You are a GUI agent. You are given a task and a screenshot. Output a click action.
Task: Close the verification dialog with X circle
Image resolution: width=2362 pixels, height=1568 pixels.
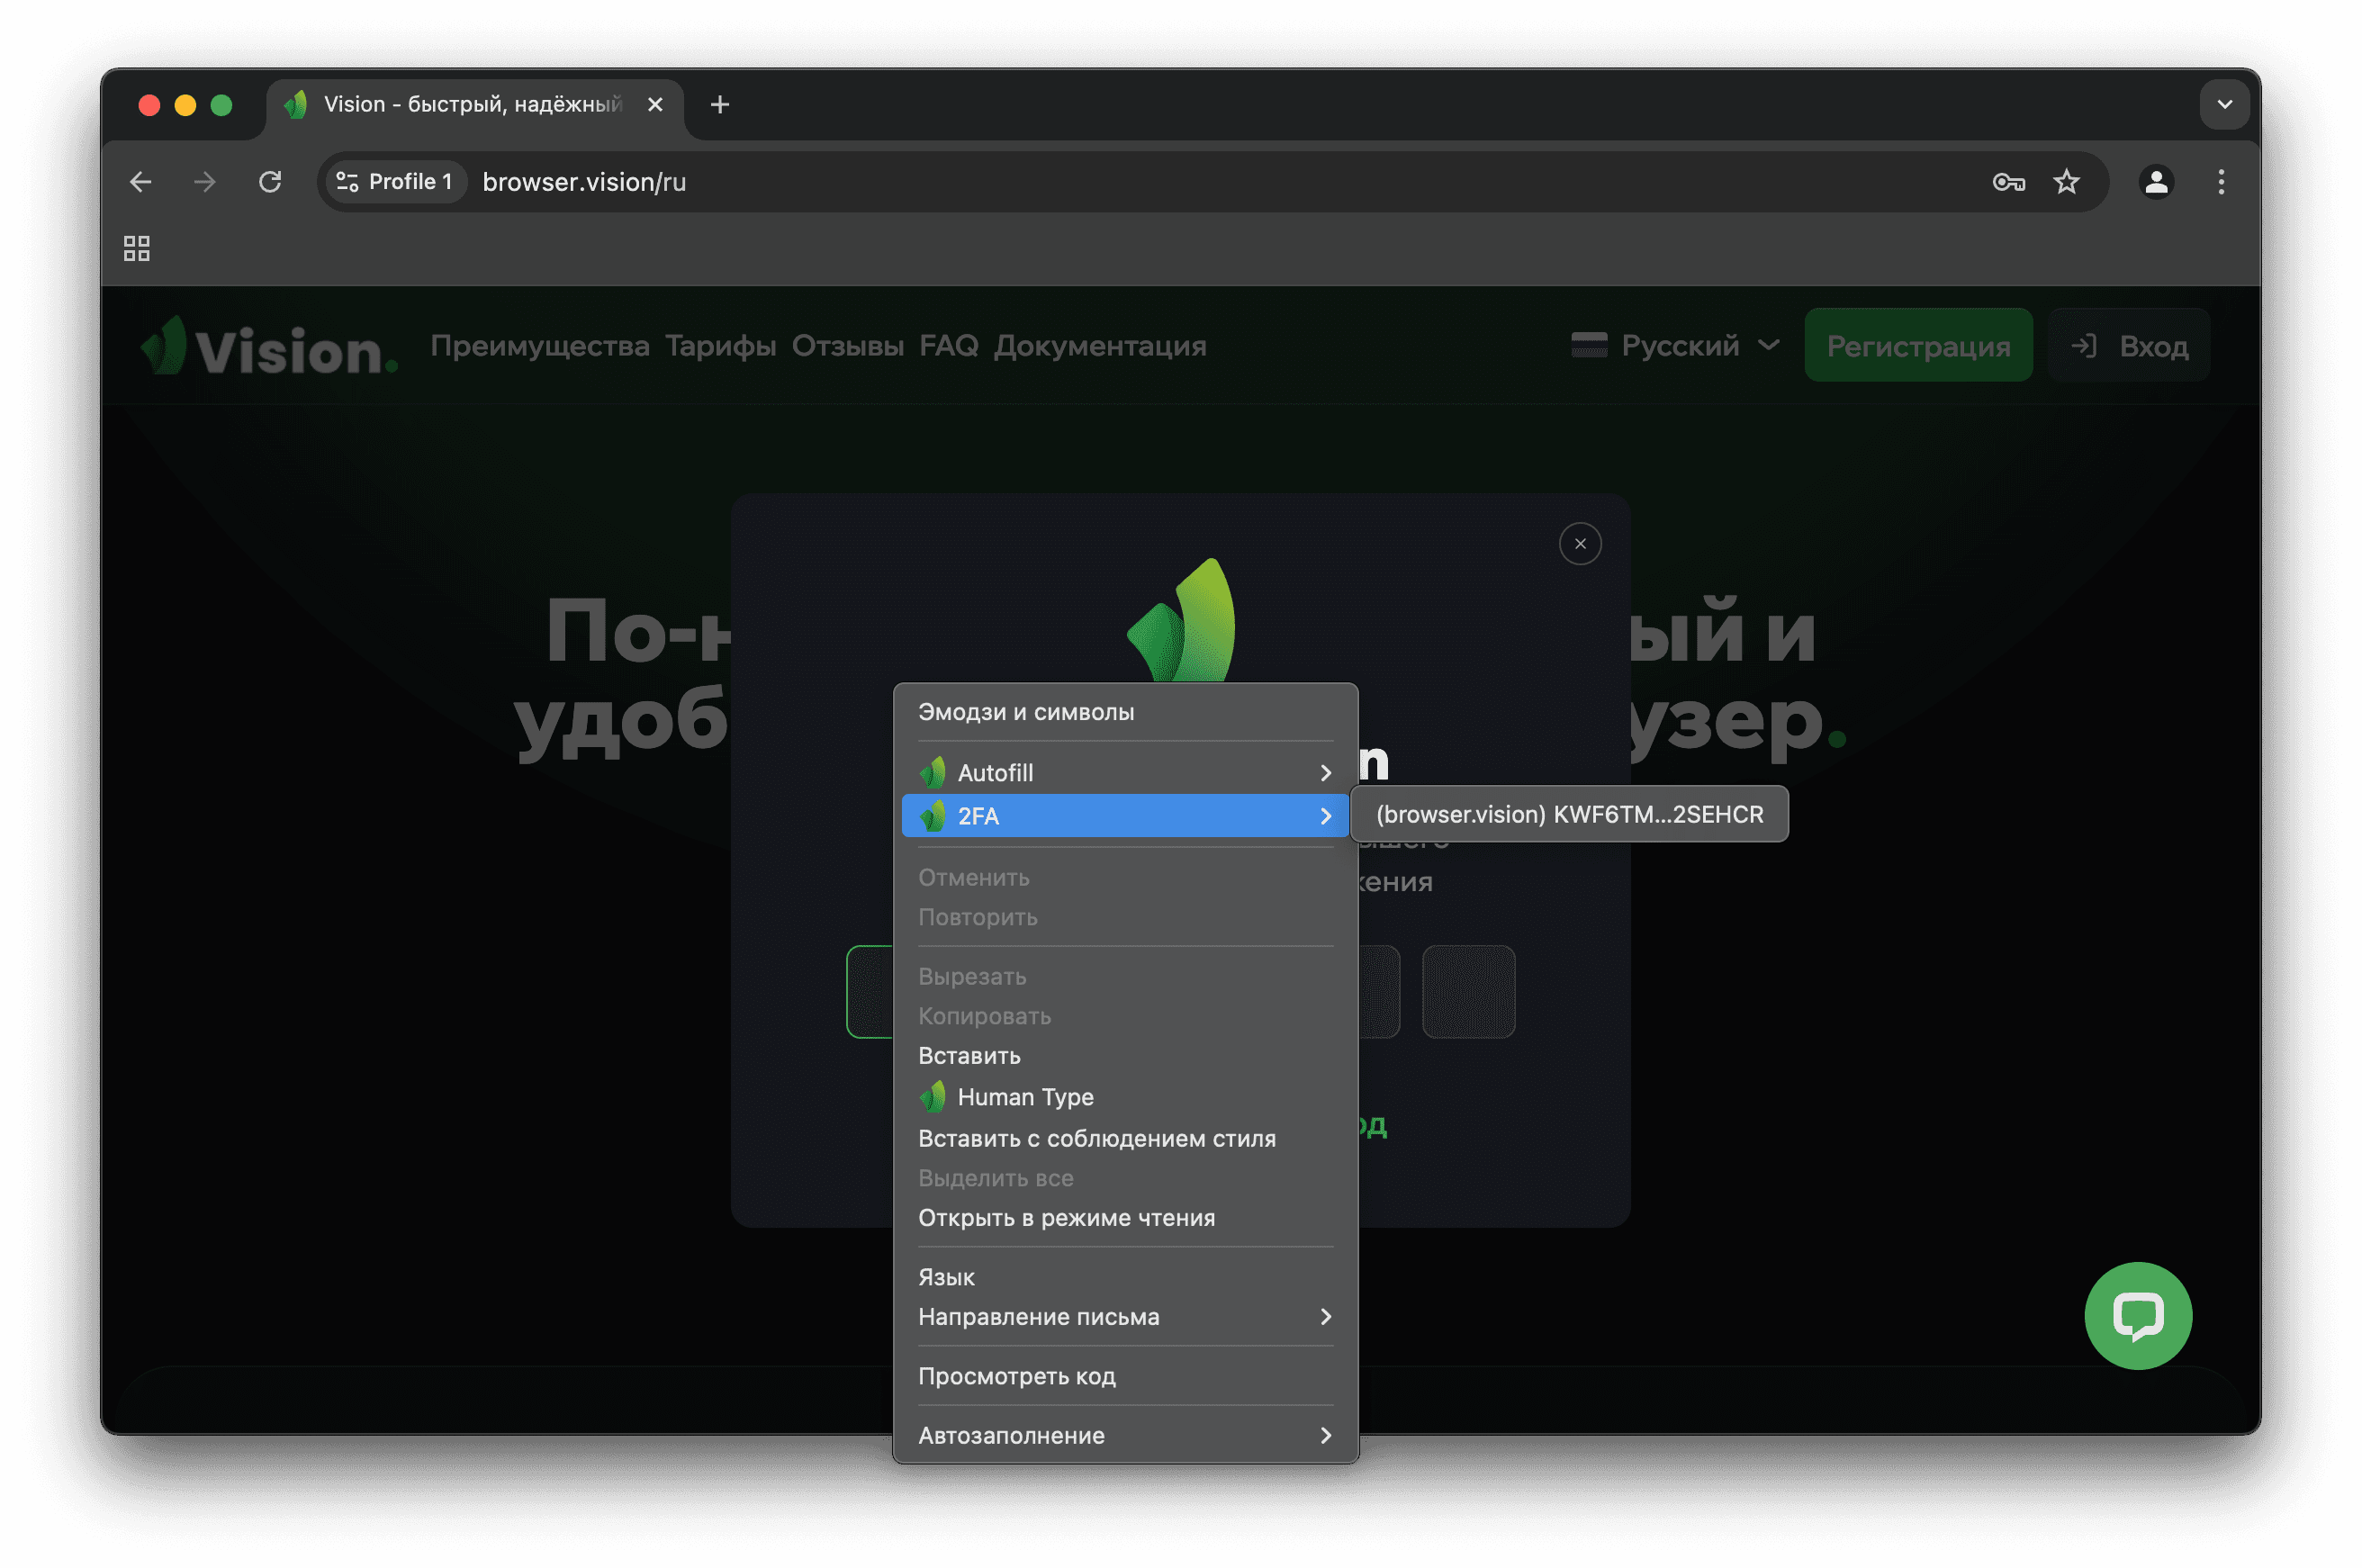(x=1580, y=544)
